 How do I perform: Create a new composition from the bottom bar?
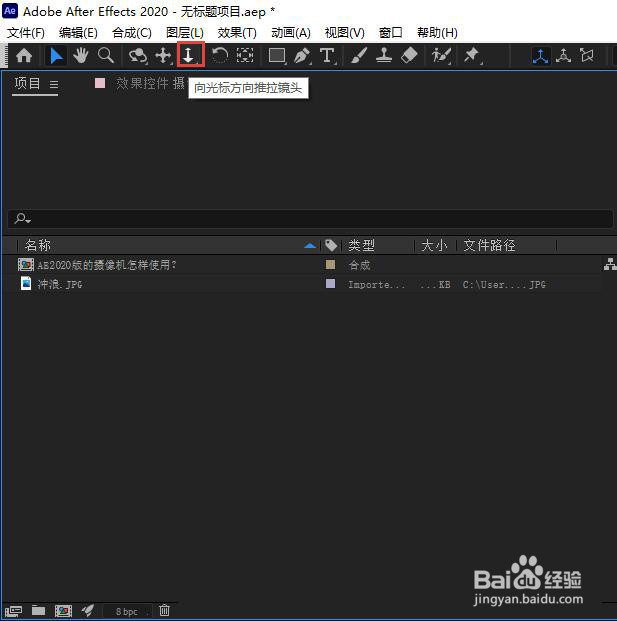click(x=63, y=611)
